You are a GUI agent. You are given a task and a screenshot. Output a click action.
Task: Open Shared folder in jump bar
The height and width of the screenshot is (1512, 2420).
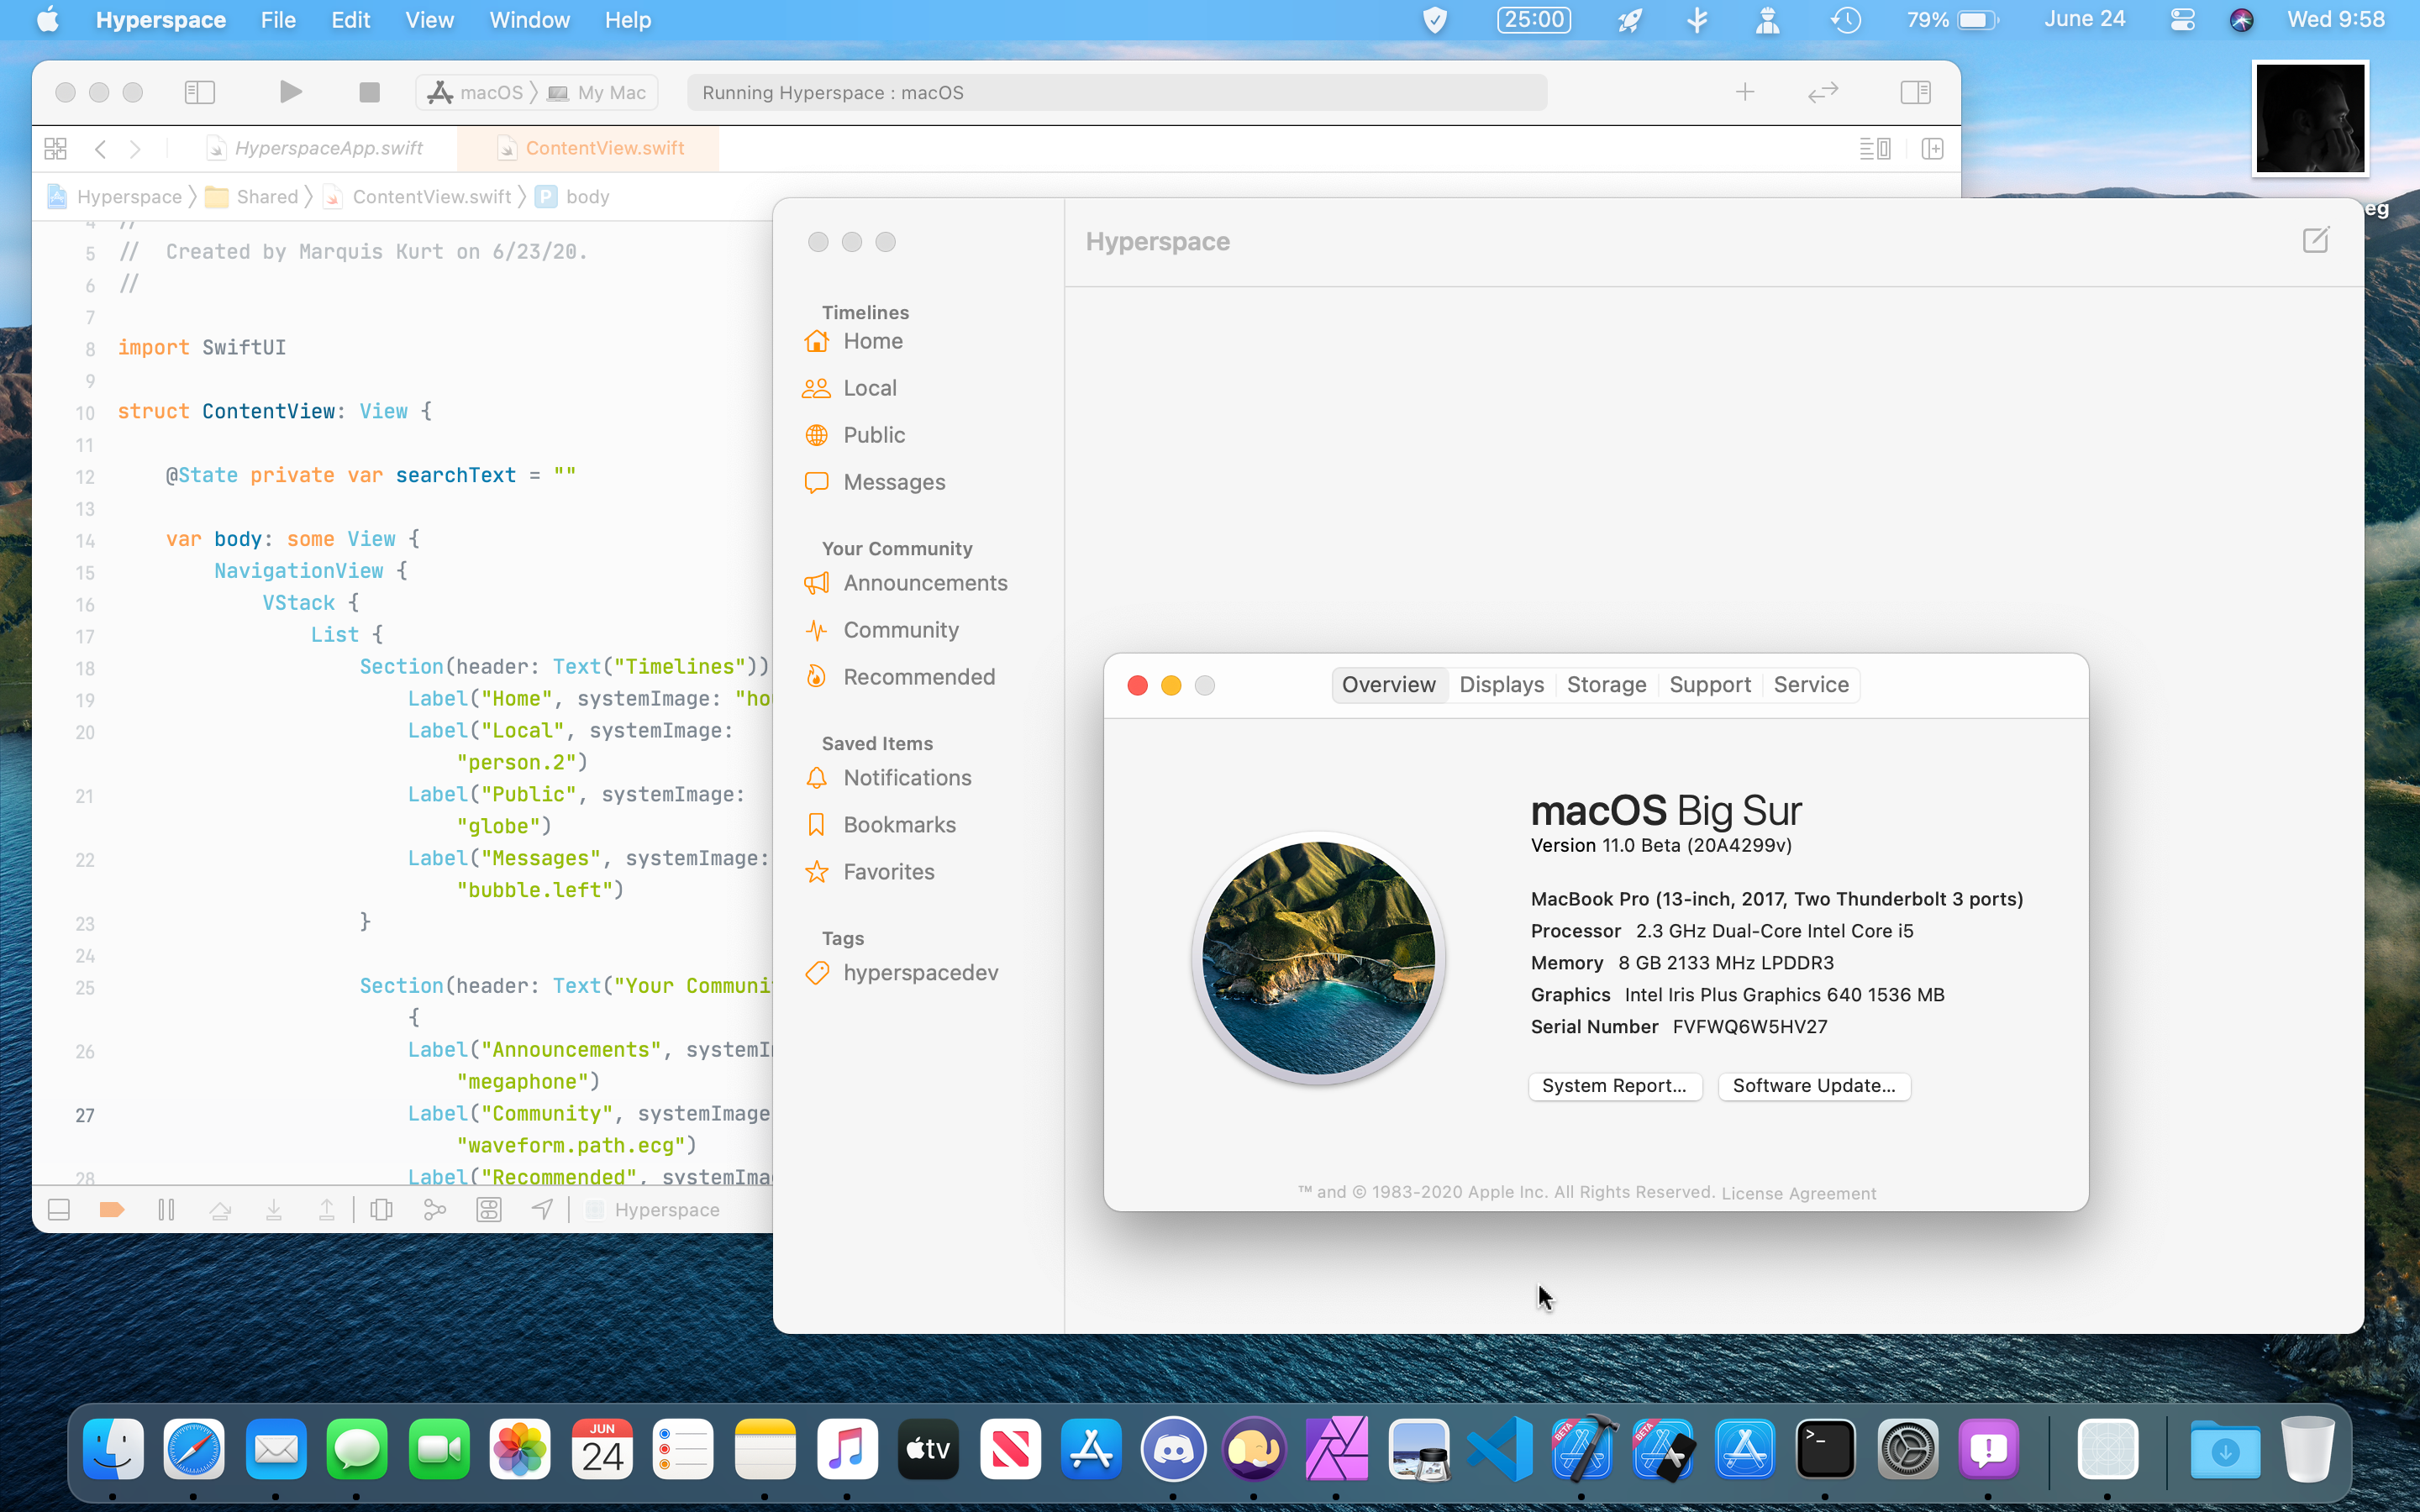pos(252,197)
